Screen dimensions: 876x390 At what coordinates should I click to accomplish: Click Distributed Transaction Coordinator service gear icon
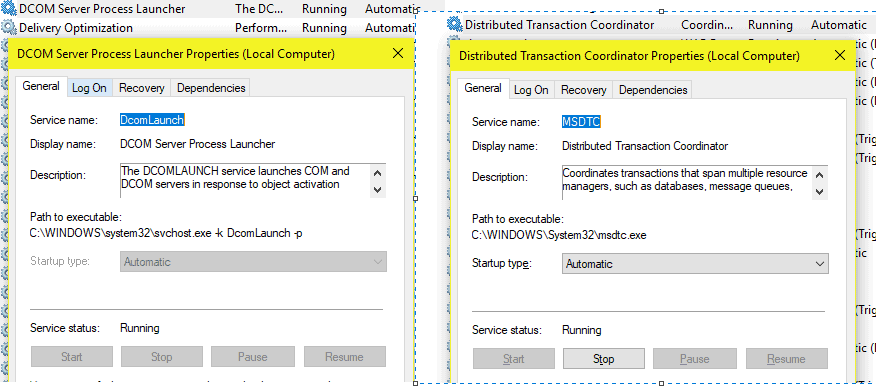(x=455, y=25)
